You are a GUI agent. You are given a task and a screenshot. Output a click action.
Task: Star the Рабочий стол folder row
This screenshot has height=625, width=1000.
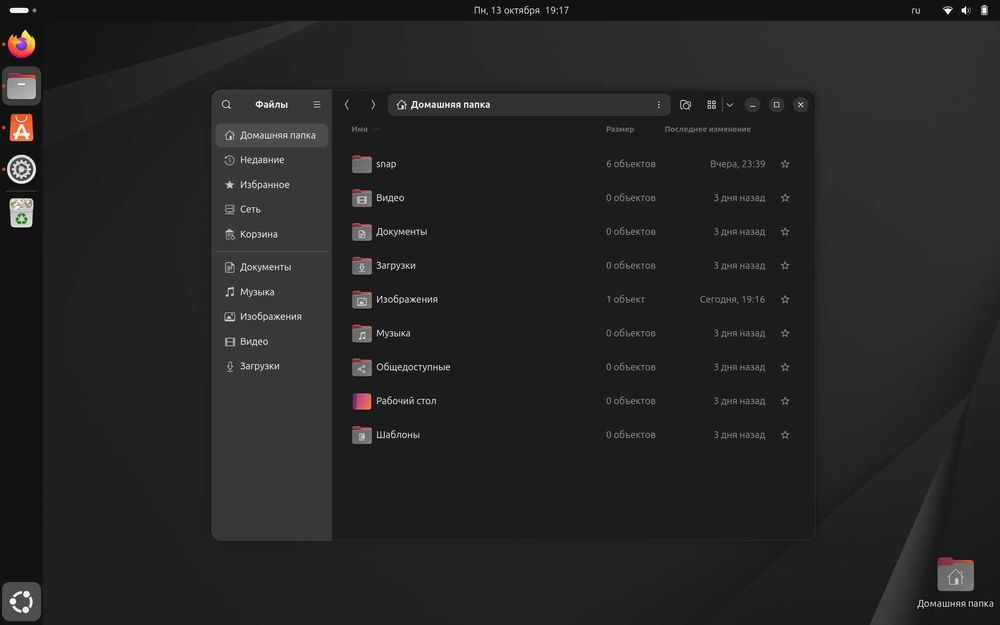click(x=785, y=401)
